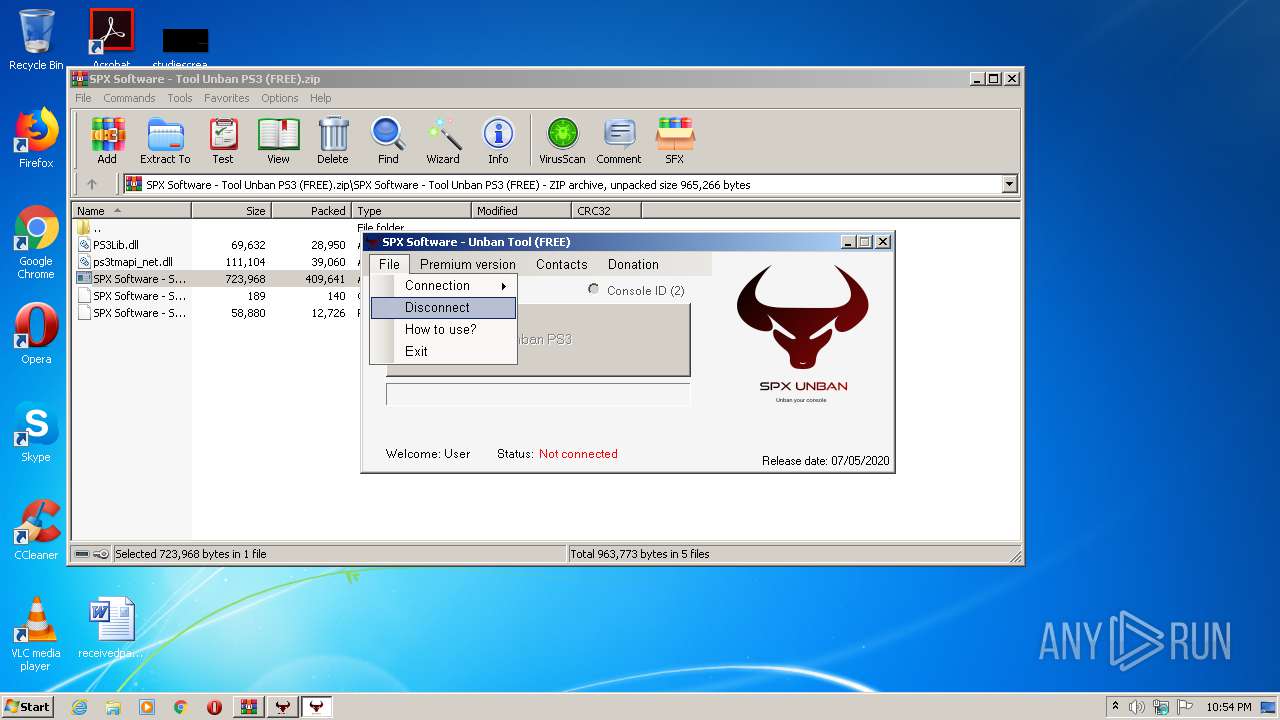Image resolution: width=1280 pixels, height=720 pixels.
Task: Open the View toolbar icon
Action: [278, 140]
